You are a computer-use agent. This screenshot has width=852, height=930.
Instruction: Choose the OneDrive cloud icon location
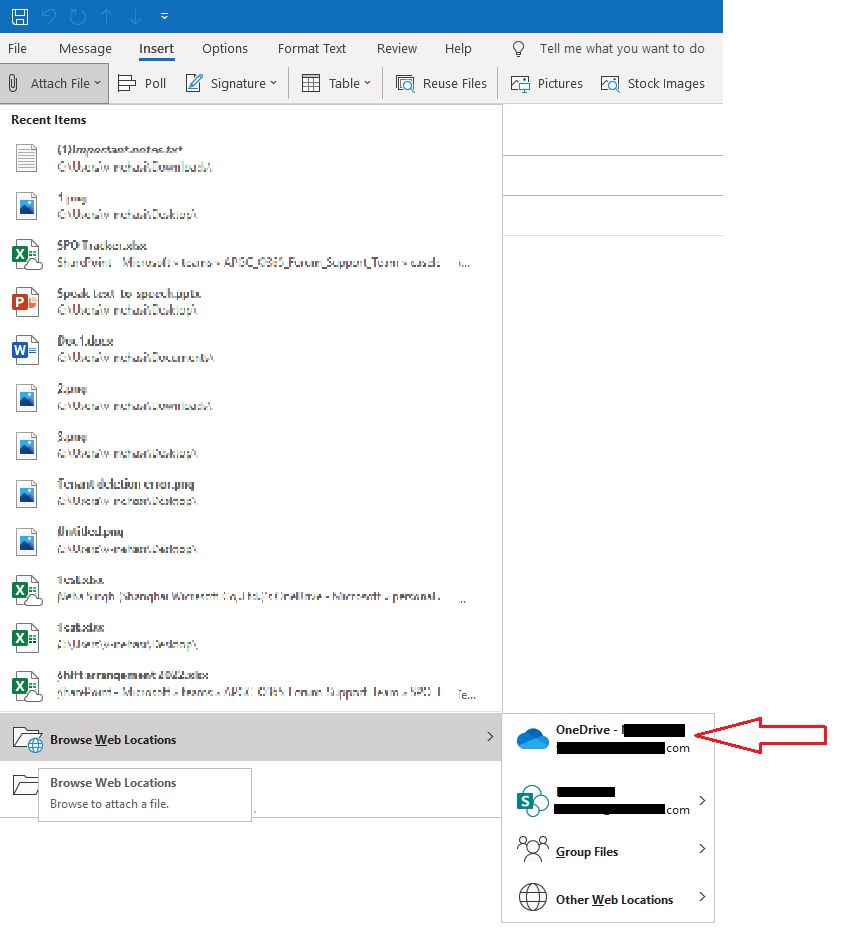point(532,739)
